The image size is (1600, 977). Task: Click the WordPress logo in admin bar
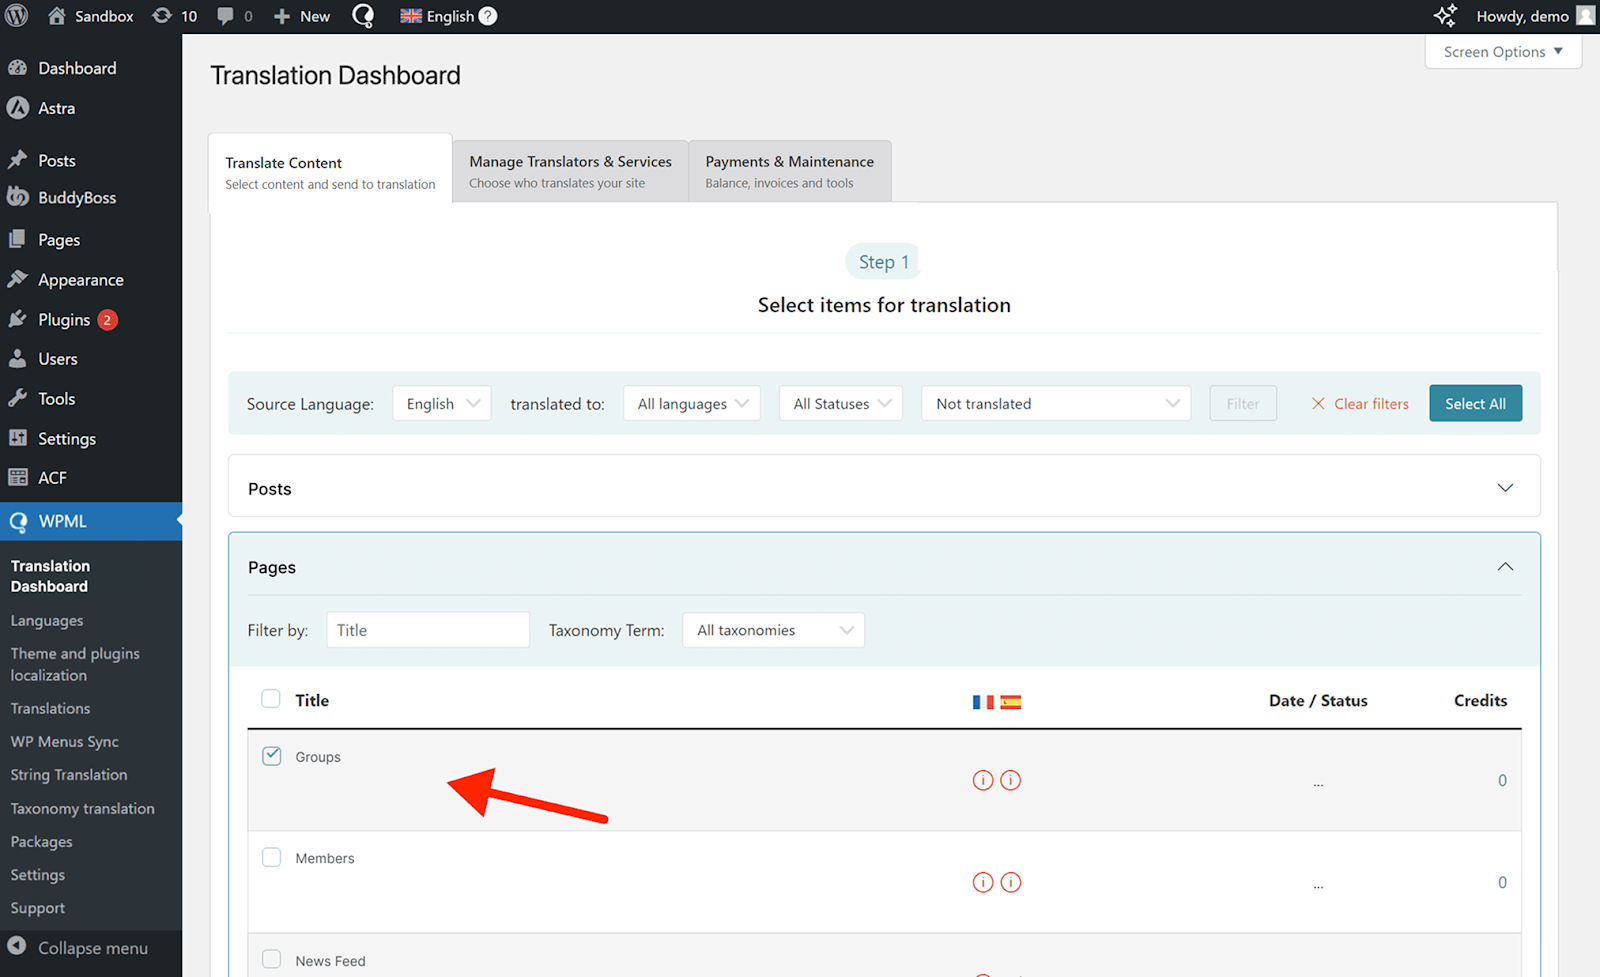[x=17, y=16]
